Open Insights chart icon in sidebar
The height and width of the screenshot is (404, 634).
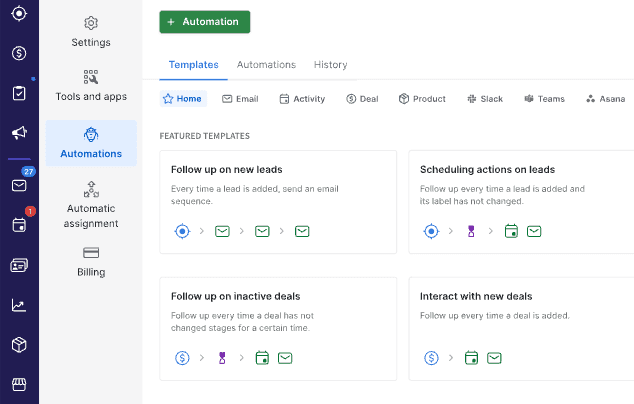pyautogui.click(x=19, y=305)
